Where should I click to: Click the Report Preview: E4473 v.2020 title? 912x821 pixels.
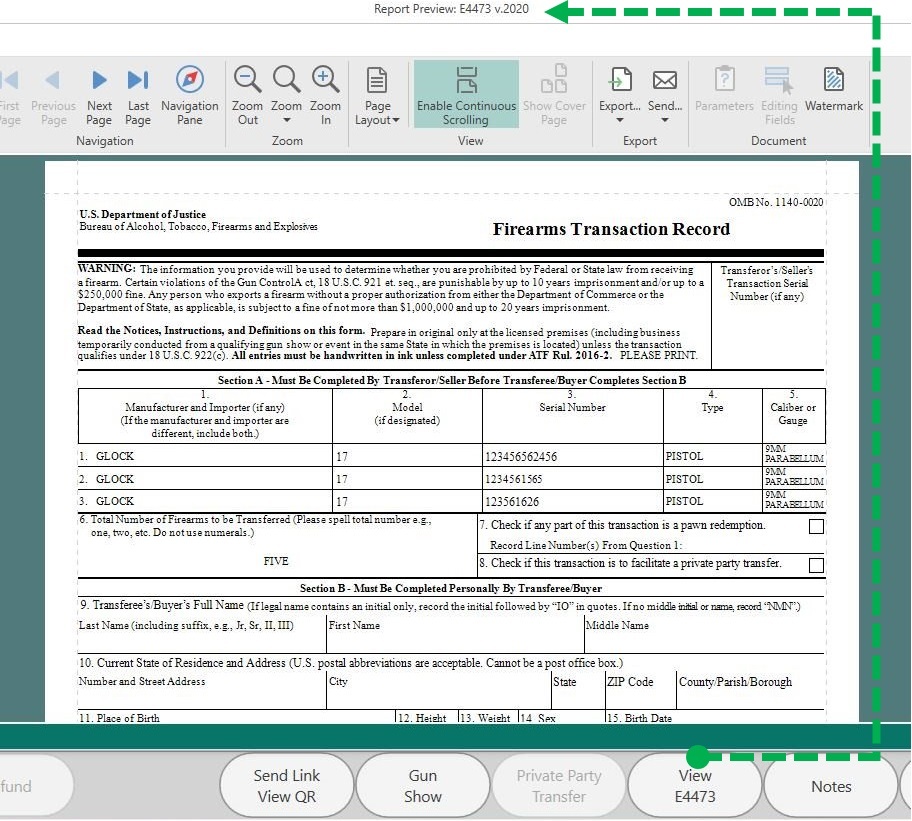[451, 9]
